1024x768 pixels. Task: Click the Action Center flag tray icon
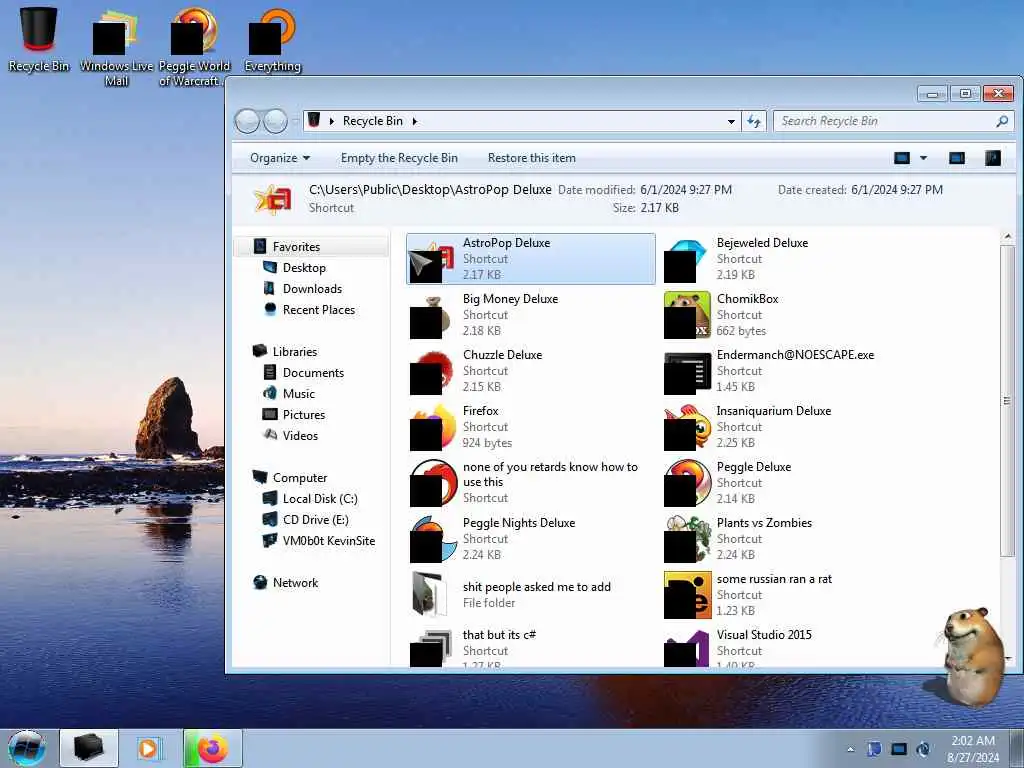tap(874, 749)
